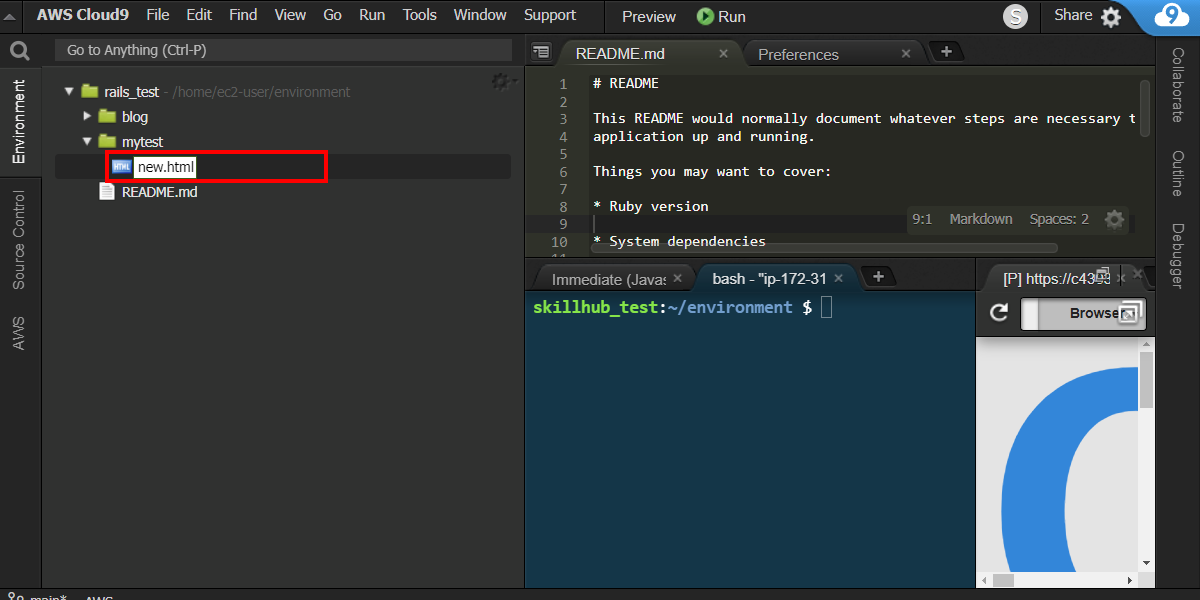Collapse the mytest folder
The height and width of the screenshot is (600, 1200).
pyautogui.click(x=87, y=141)
